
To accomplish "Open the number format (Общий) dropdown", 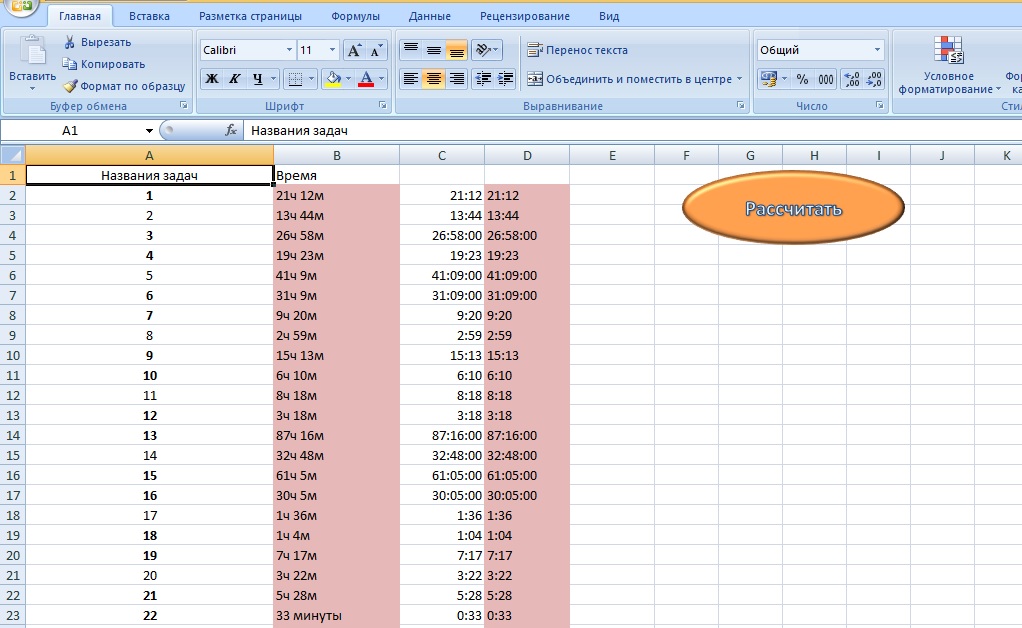I will pos(877,50).
